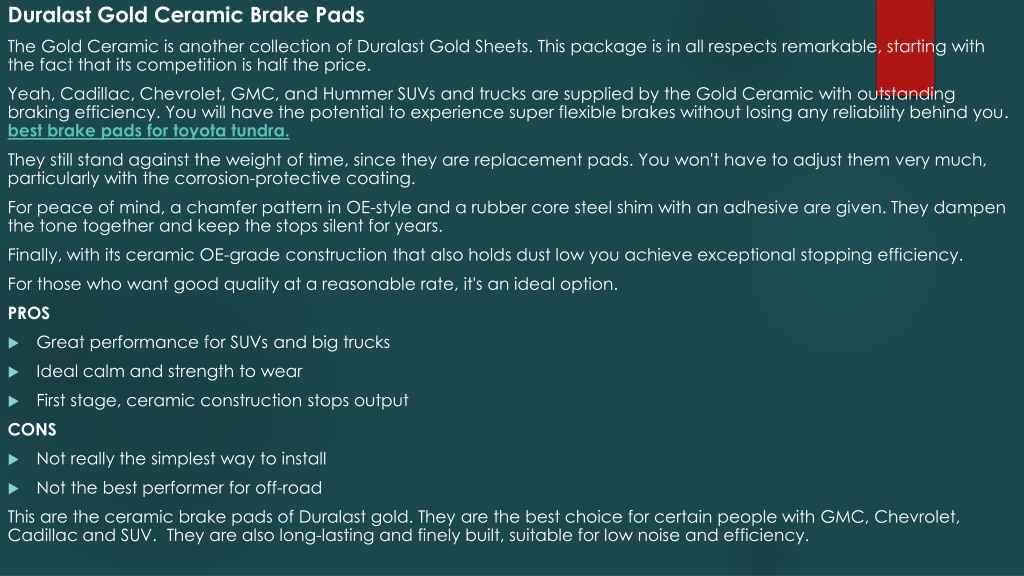Click the Not the best performer for off-road item
Image resolution: width=1024 pixels, height=576 pixels.
coord(179,488)
